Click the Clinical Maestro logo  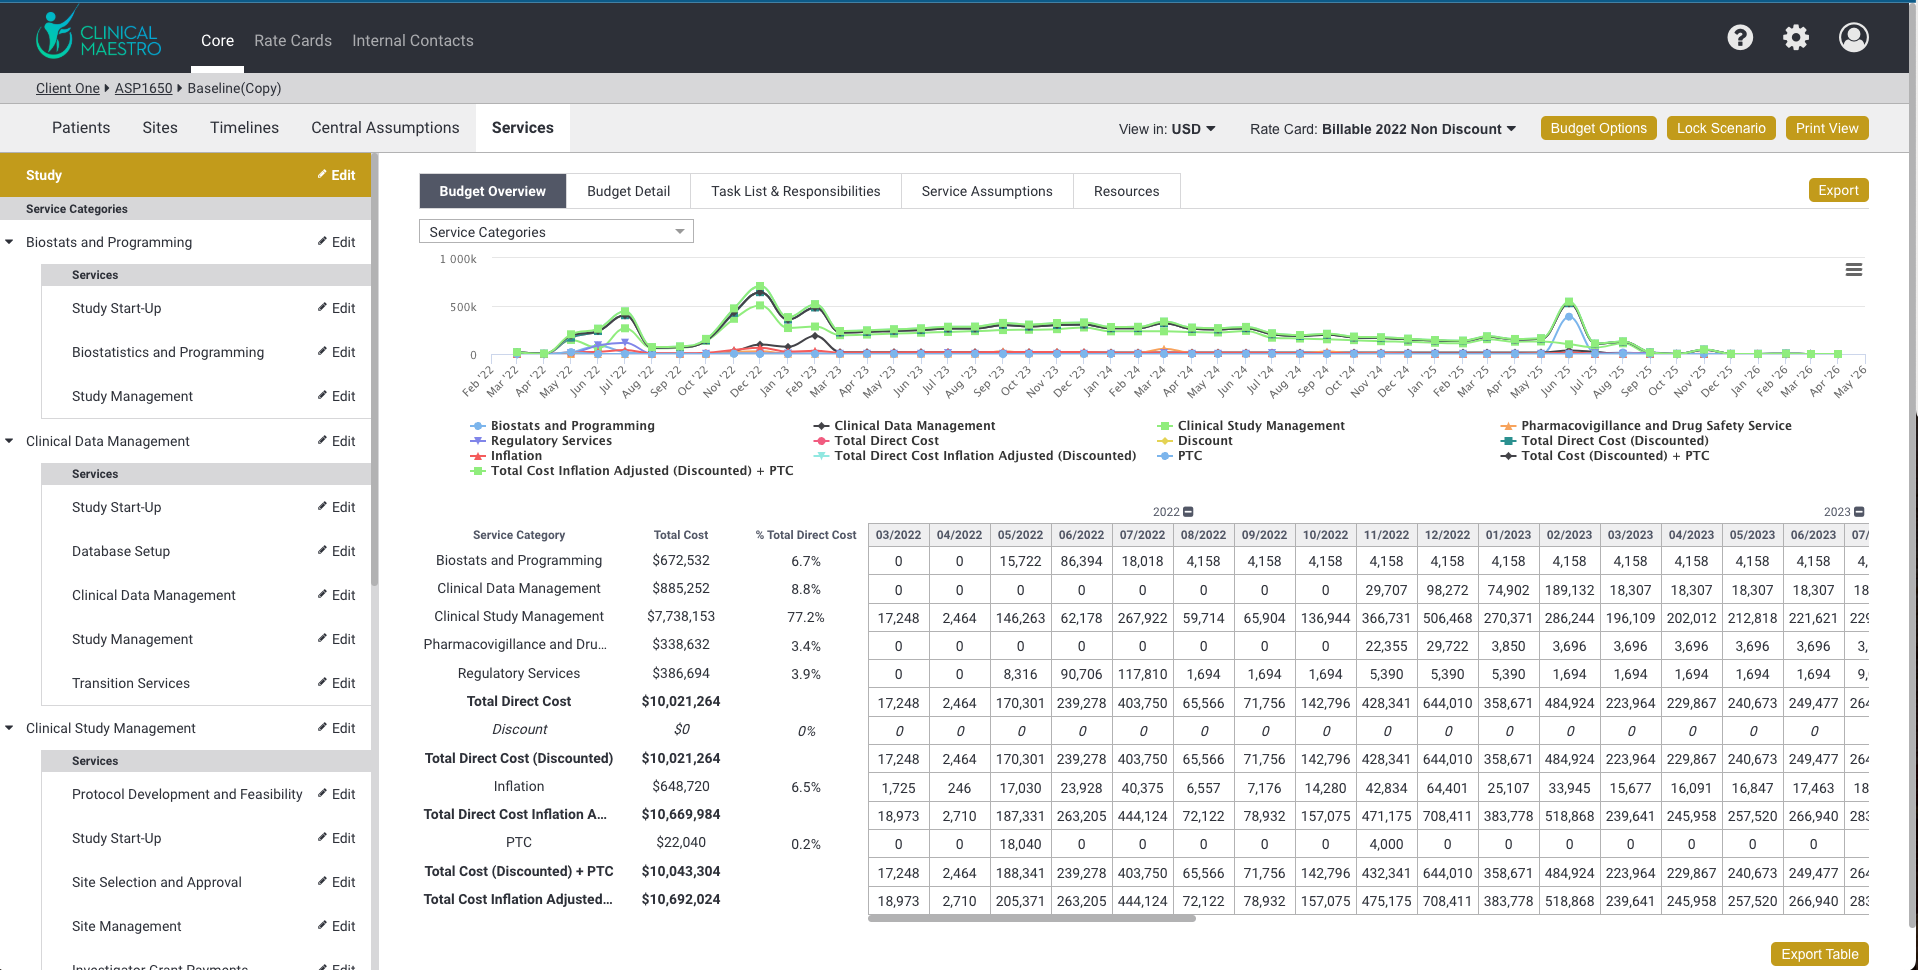point(98,36)
